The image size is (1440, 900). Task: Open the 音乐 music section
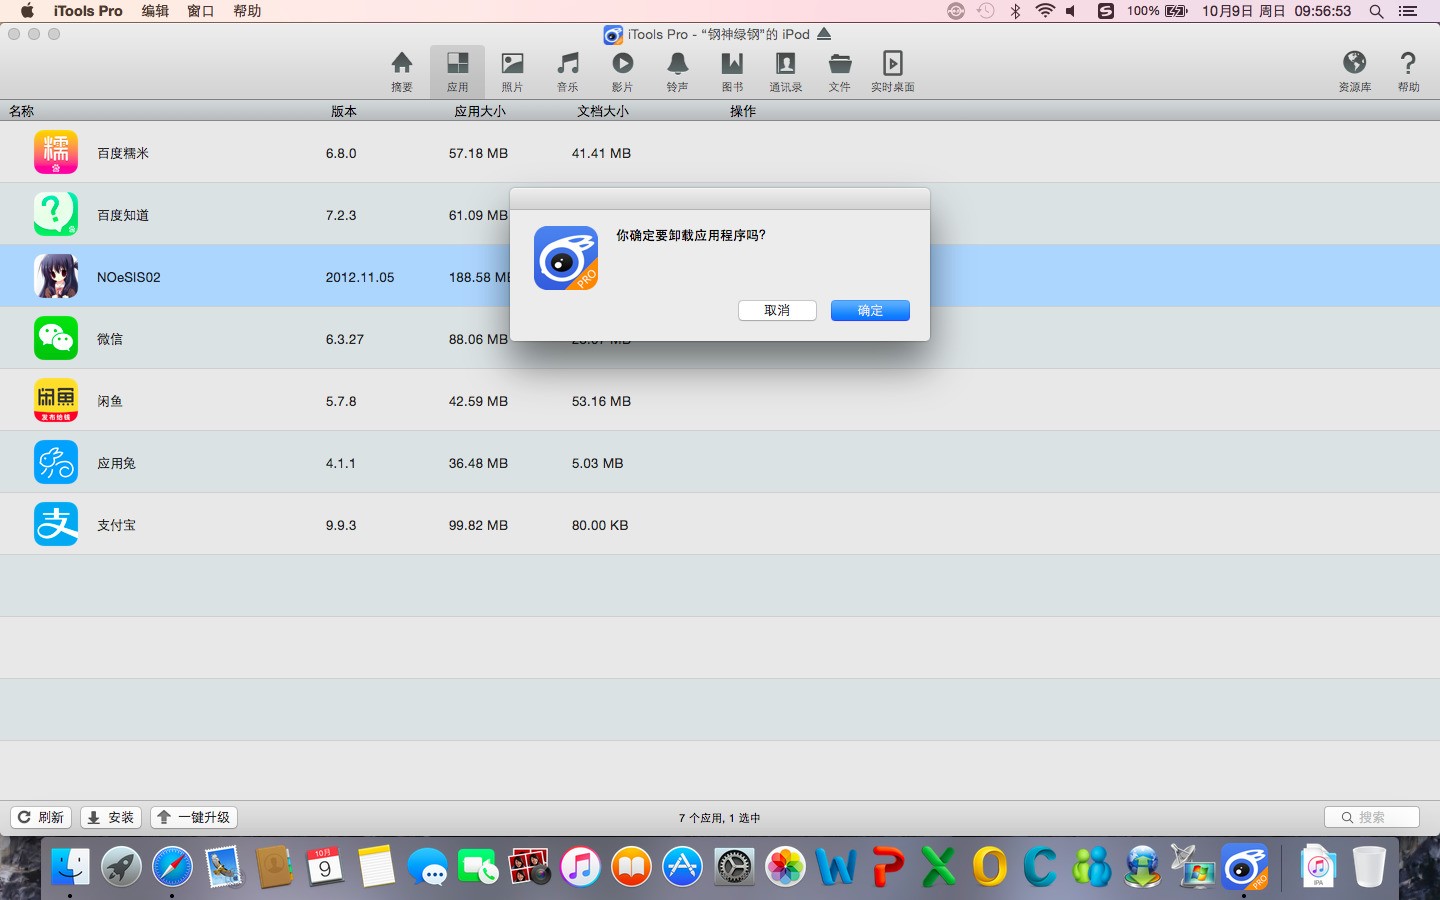pyautogui.click(x=568, y=72)
